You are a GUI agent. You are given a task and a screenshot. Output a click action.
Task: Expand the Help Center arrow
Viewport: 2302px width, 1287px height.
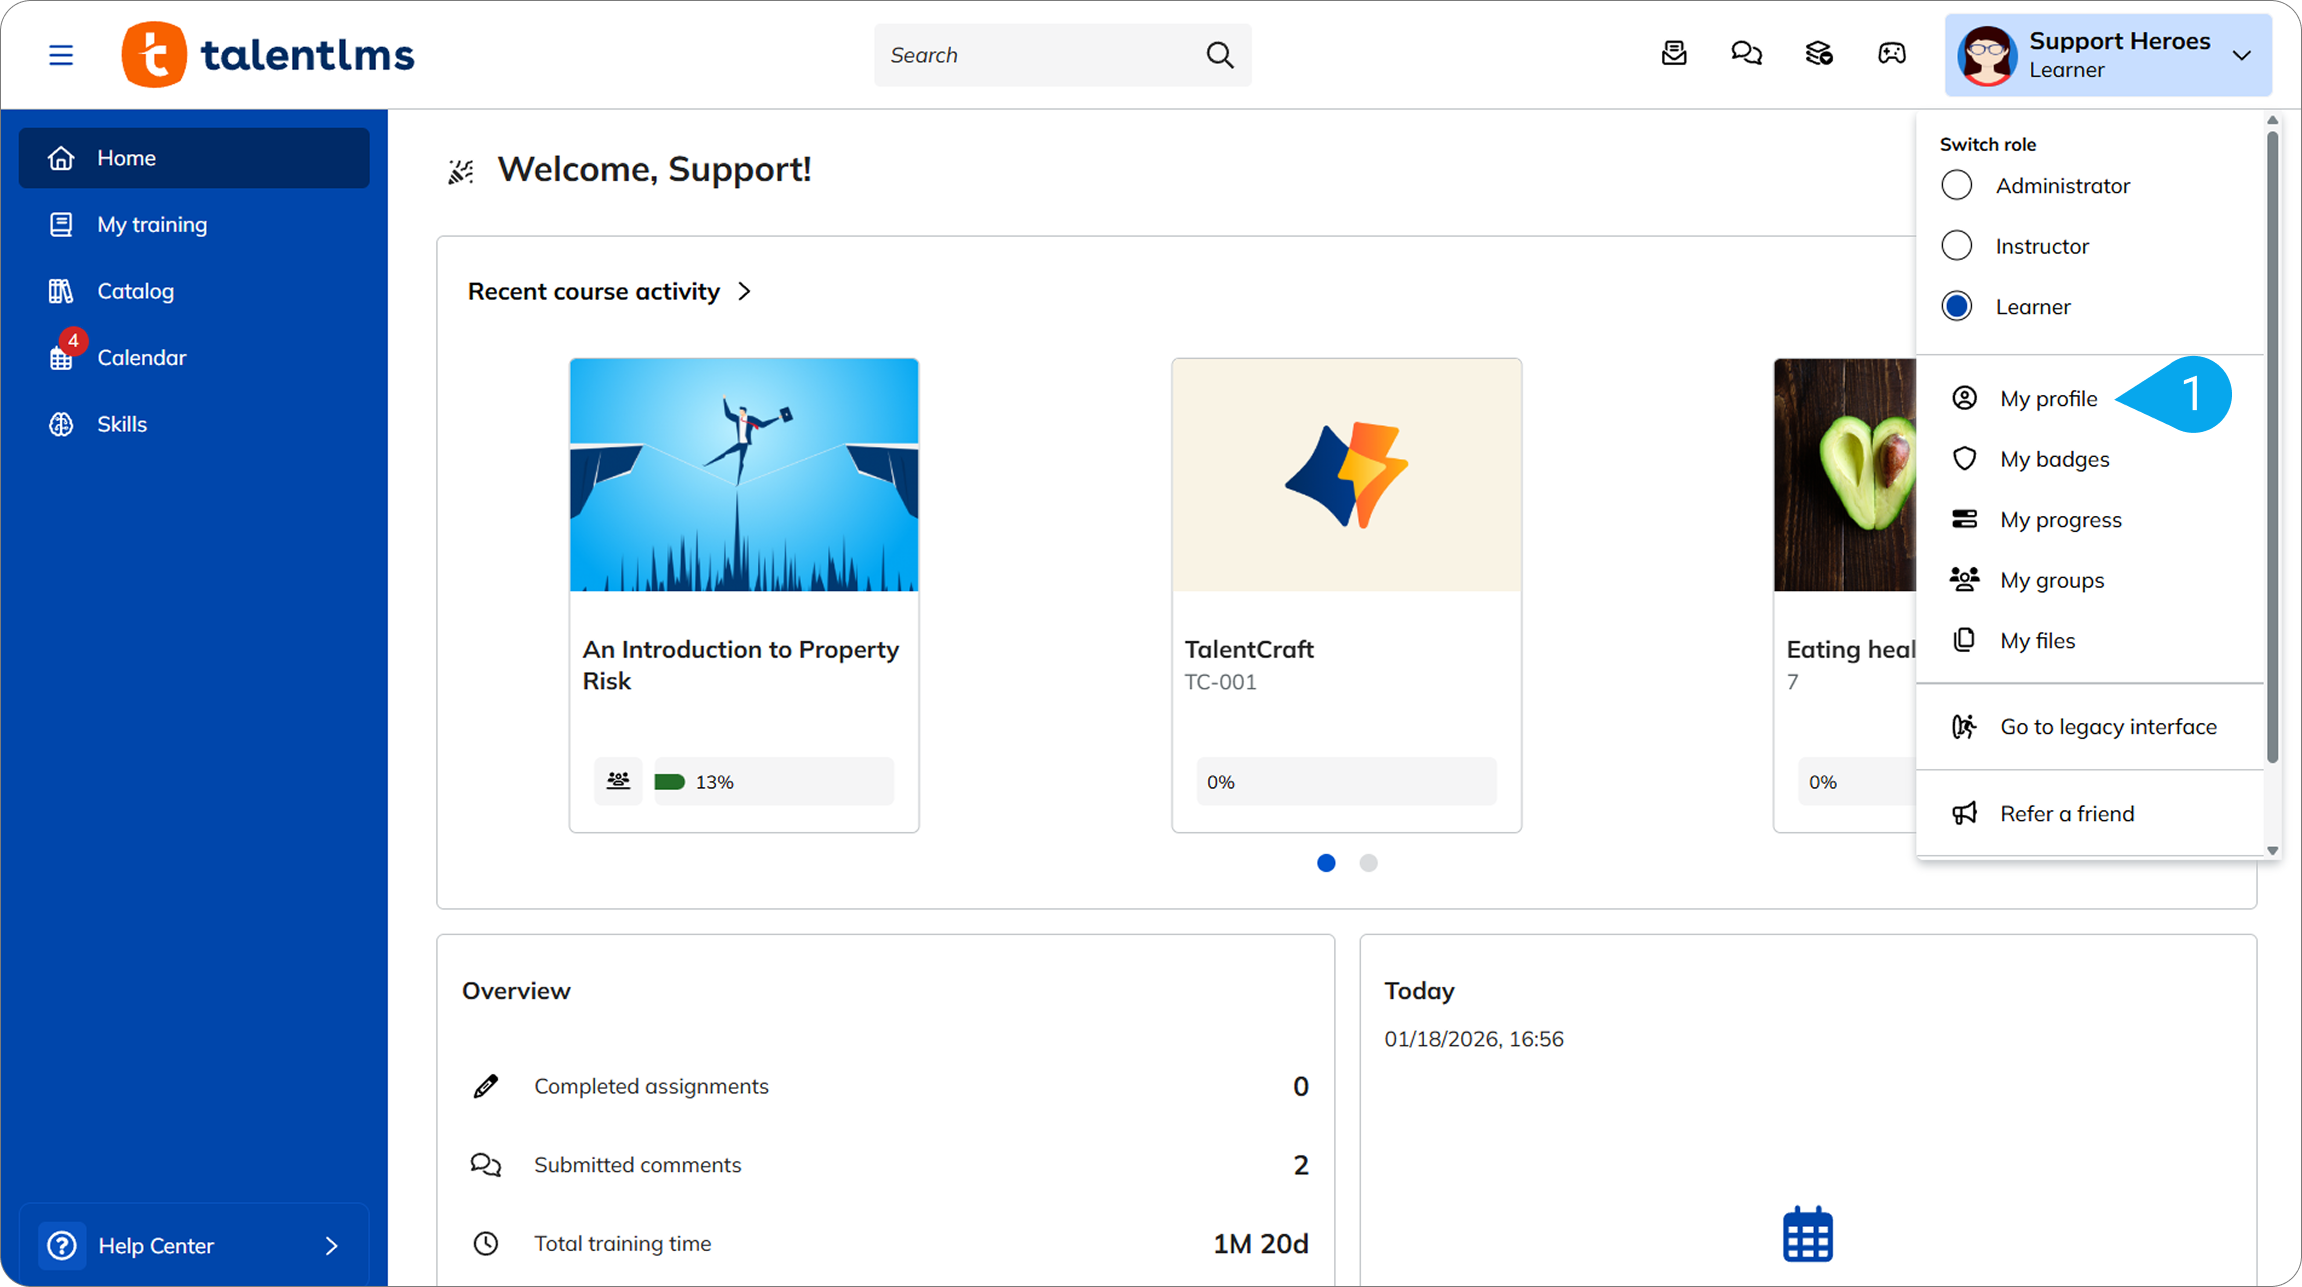tap(332, 1245)
